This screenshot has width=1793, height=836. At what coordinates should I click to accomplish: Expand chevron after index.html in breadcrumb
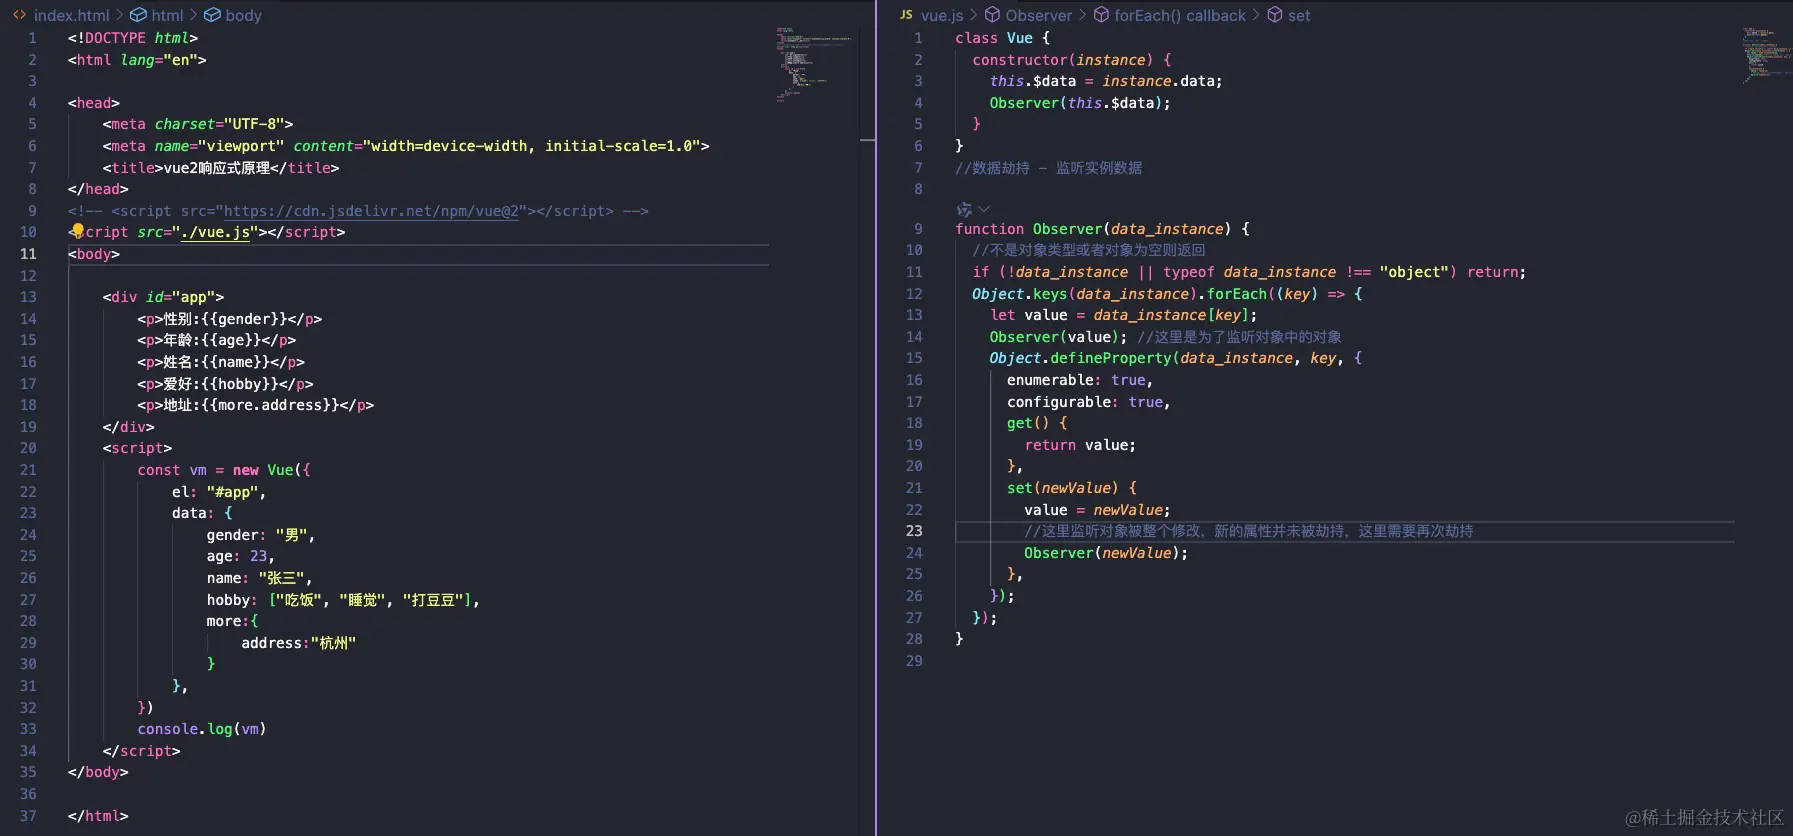pos(120,15)
